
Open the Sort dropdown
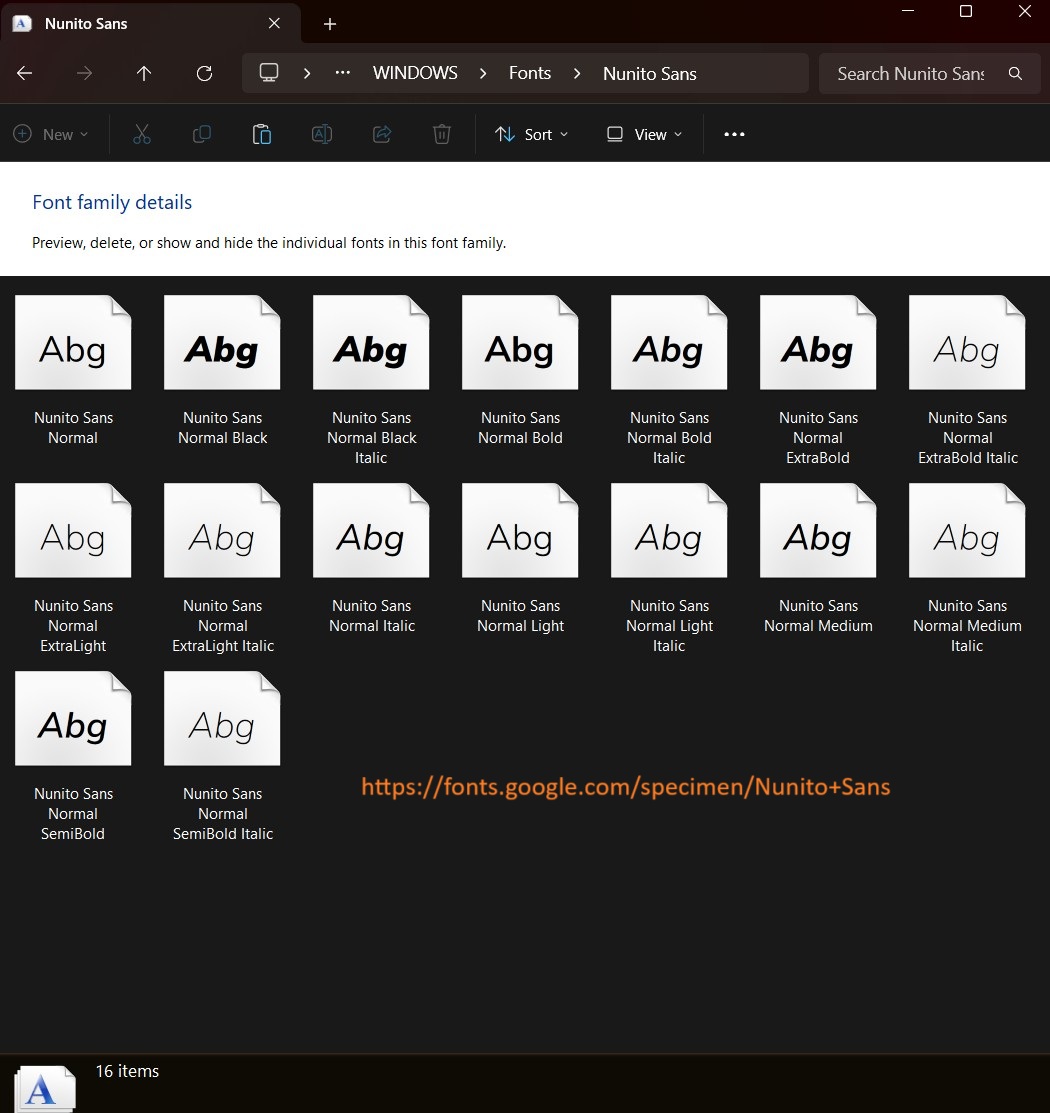pos(531,133)
